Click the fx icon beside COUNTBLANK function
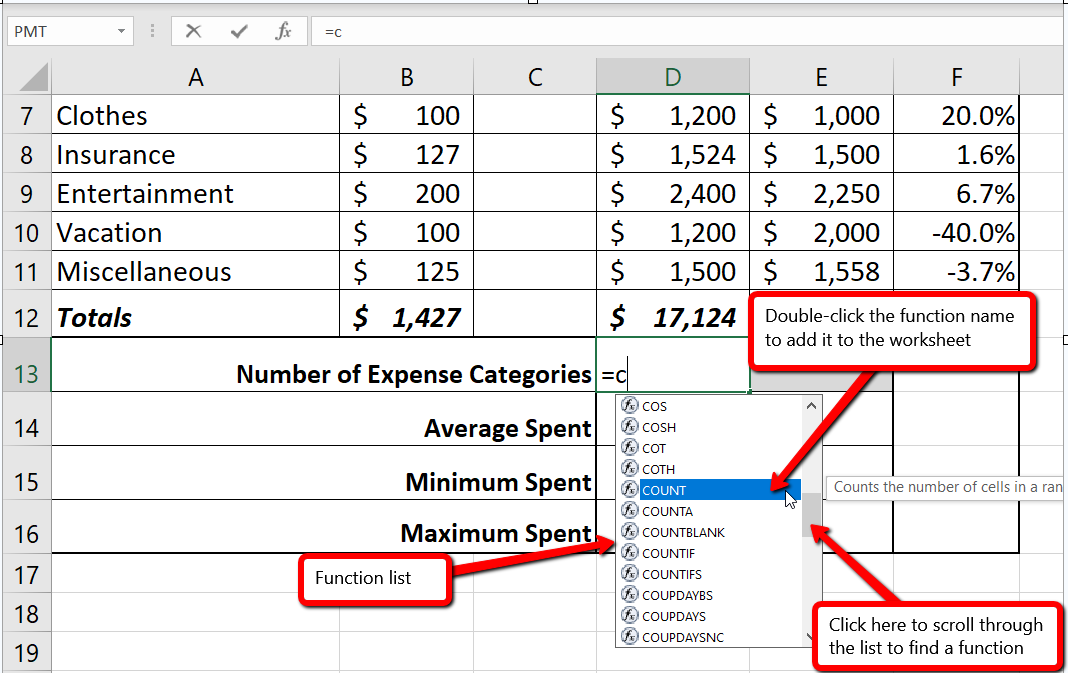The image size is (1068, 673). point(630,532)
